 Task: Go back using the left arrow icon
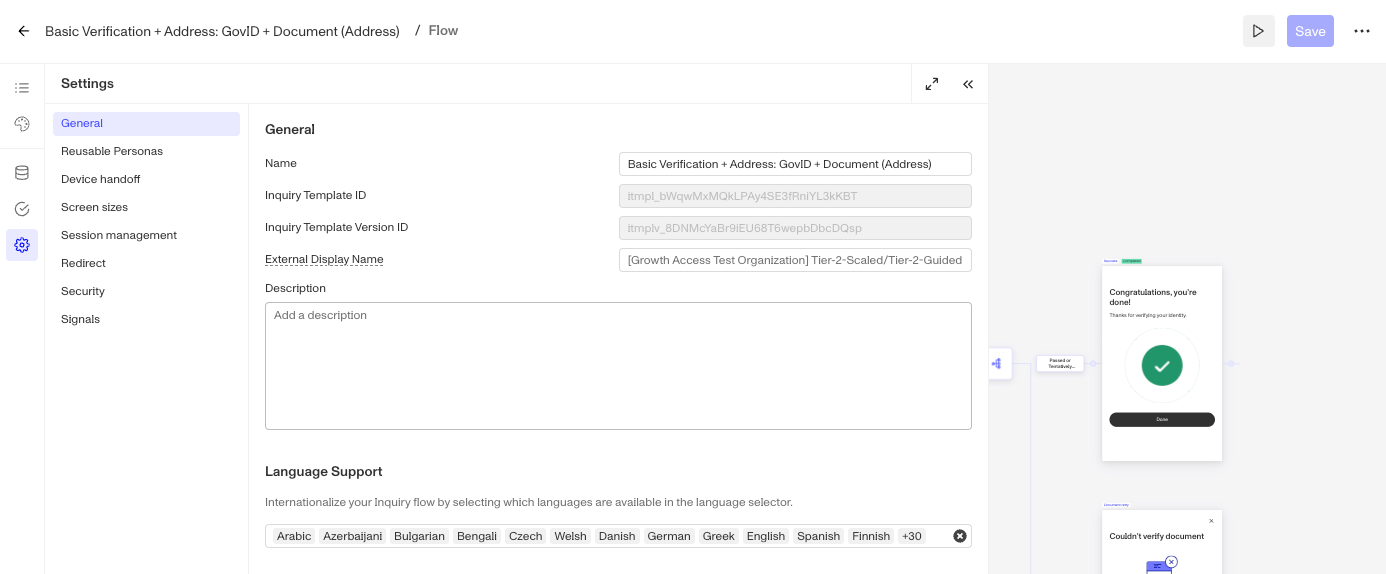pos(24,31)
